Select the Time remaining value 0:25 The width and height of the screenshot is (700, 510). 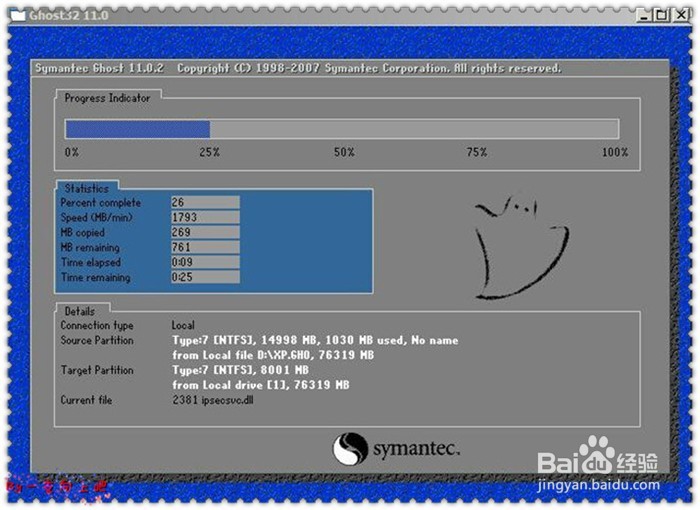205,277
